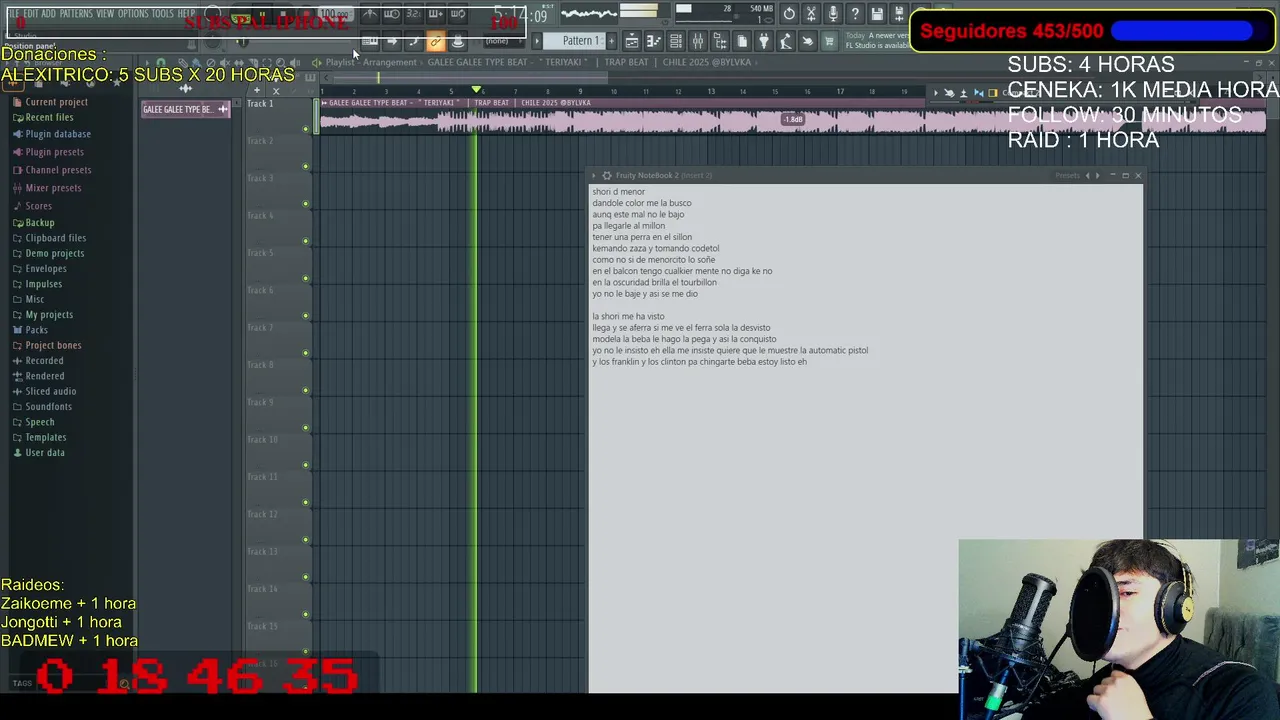
Task: Open the Playlist window from toolbar
Action: pyautogui.click(x=632, y=41)
